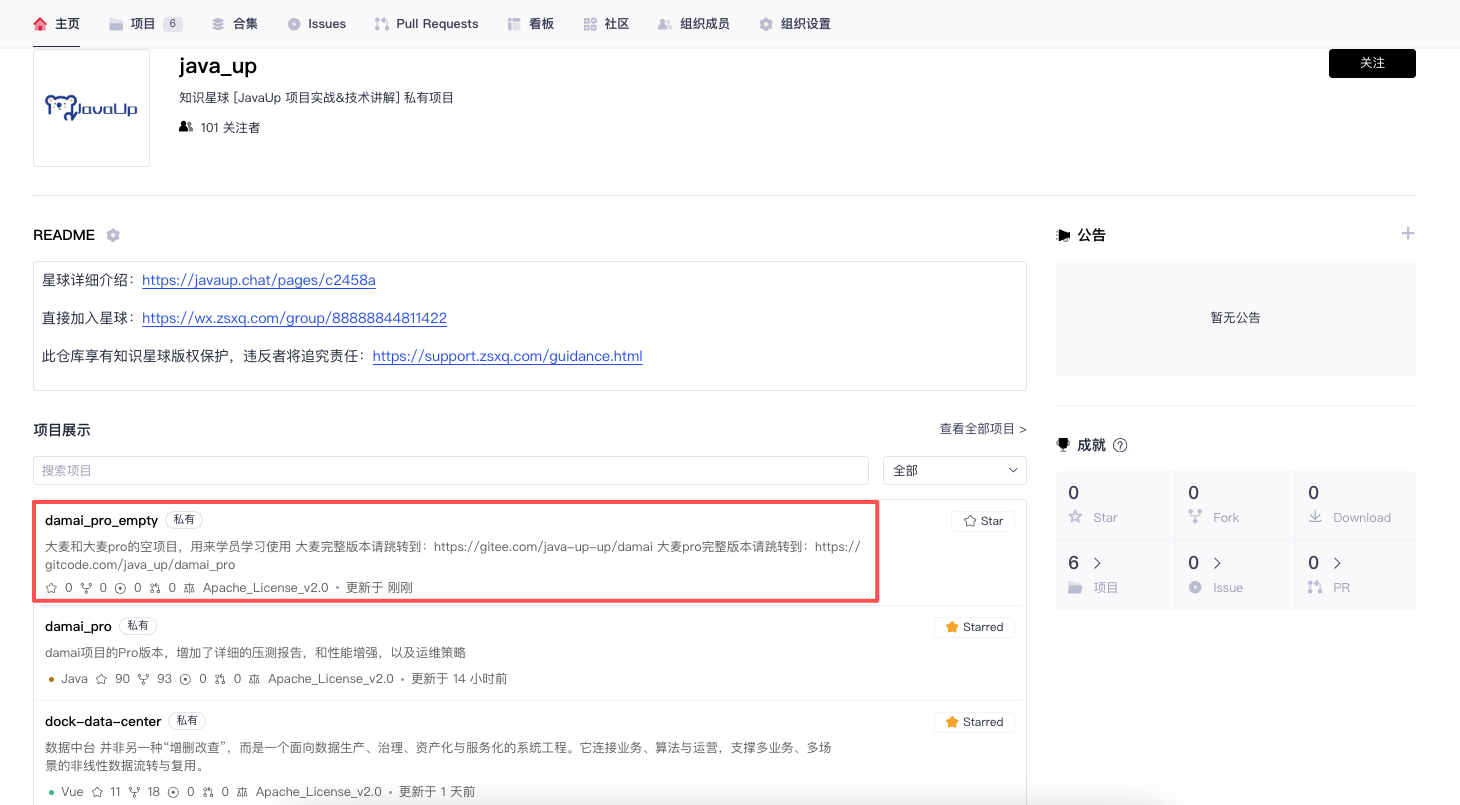Click the fork count icon of dock-data-center

134,792
